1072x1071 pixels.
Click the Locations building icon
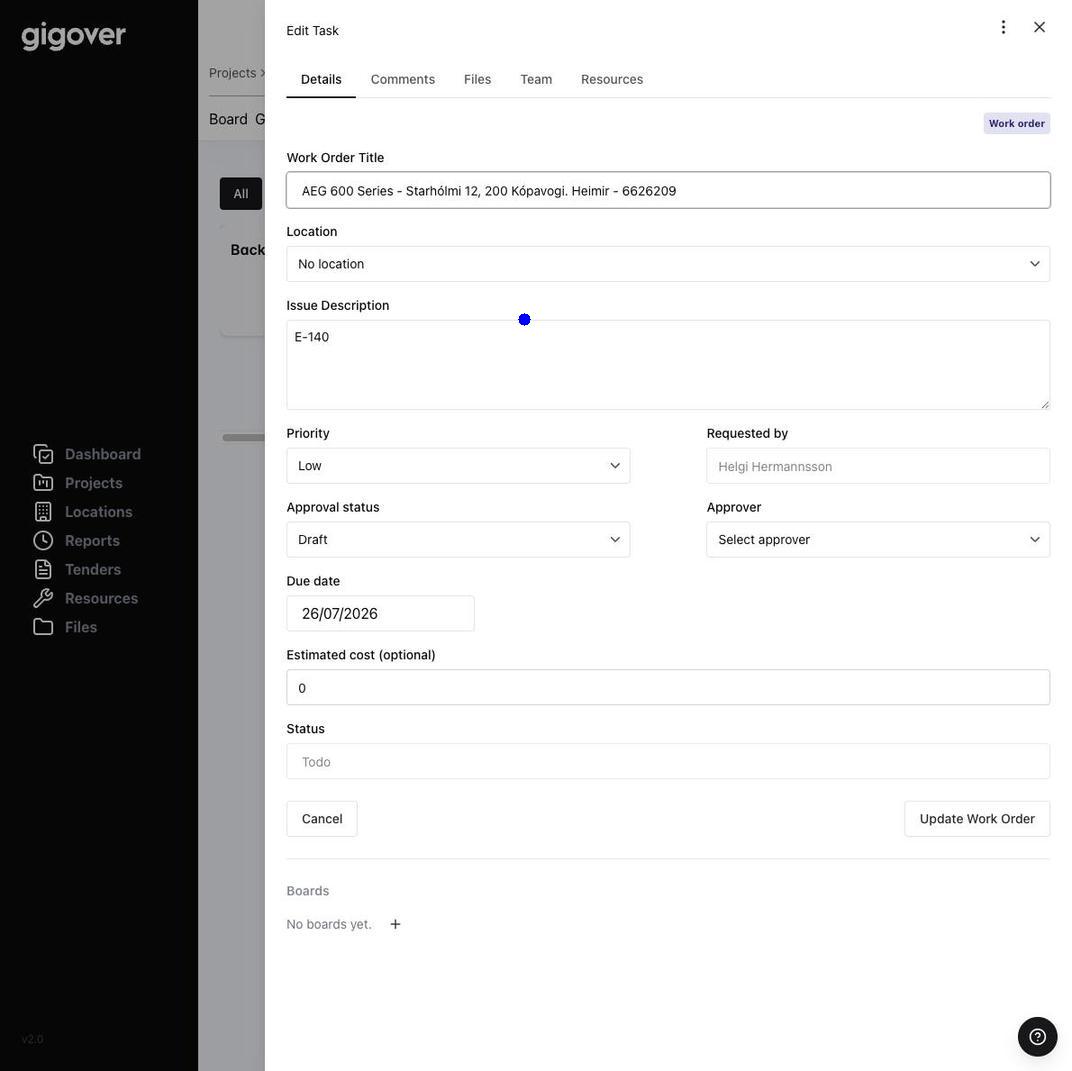(43, 511)
